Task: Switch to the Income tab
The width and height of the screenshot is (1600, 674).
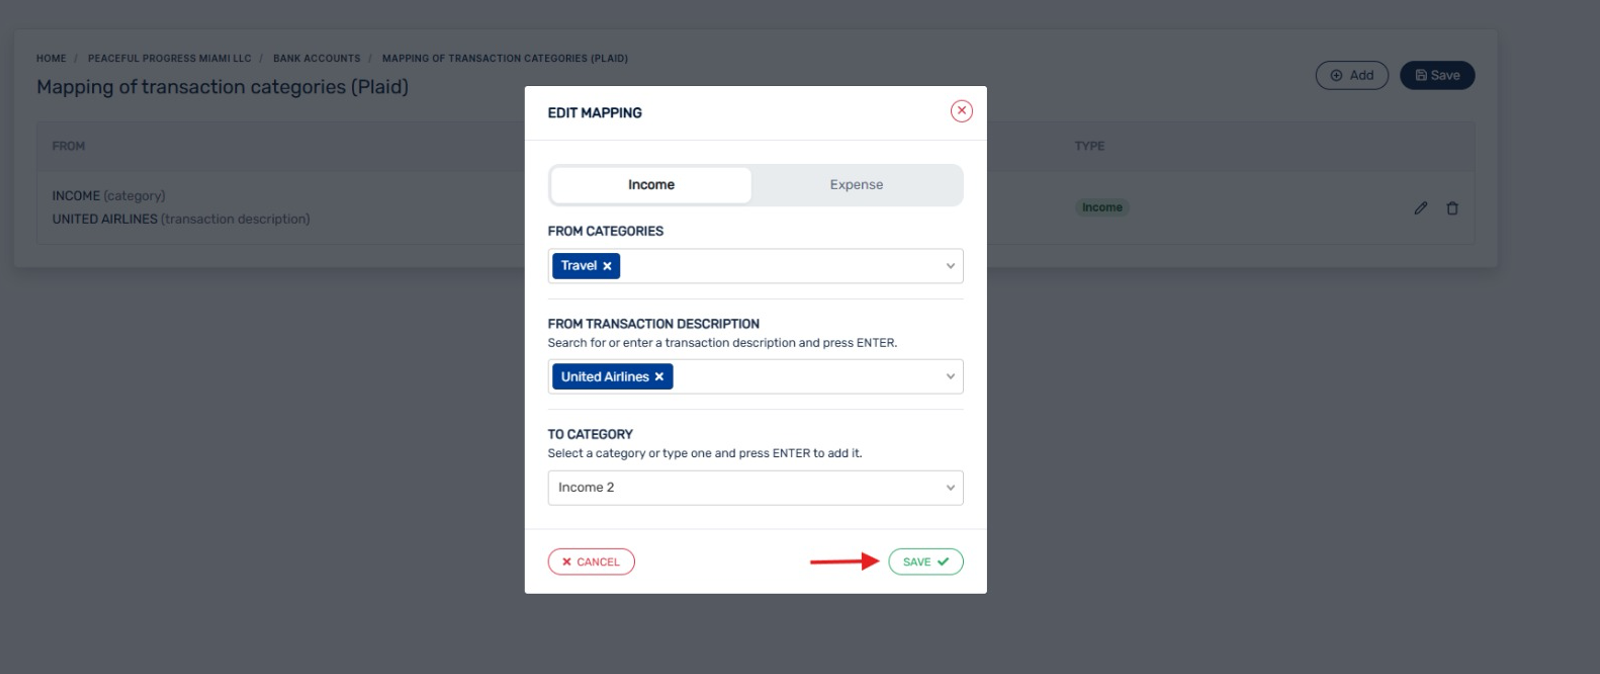Action: [x=651, y=185]
